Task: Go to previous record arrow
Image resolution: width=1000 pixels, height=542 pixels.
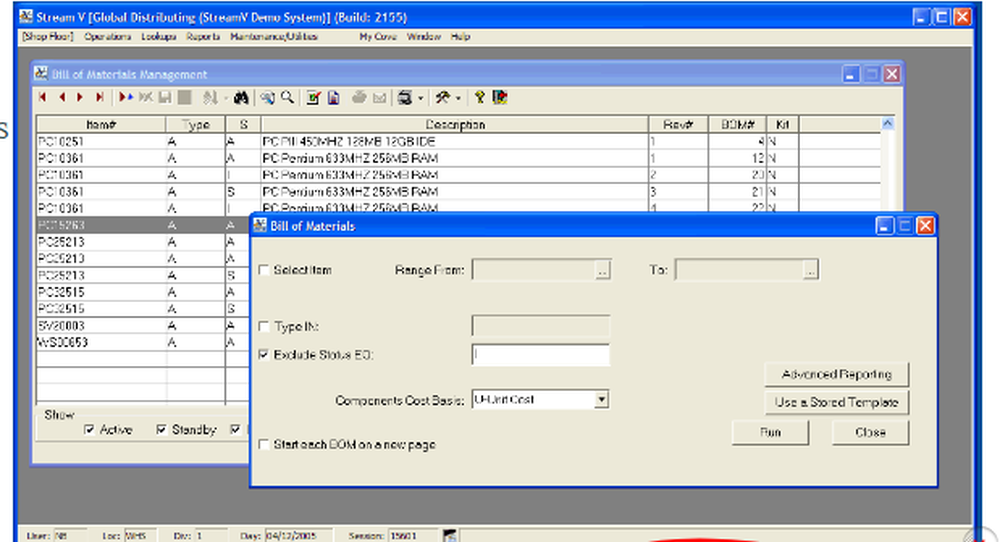Action: (x=62, y=98)
